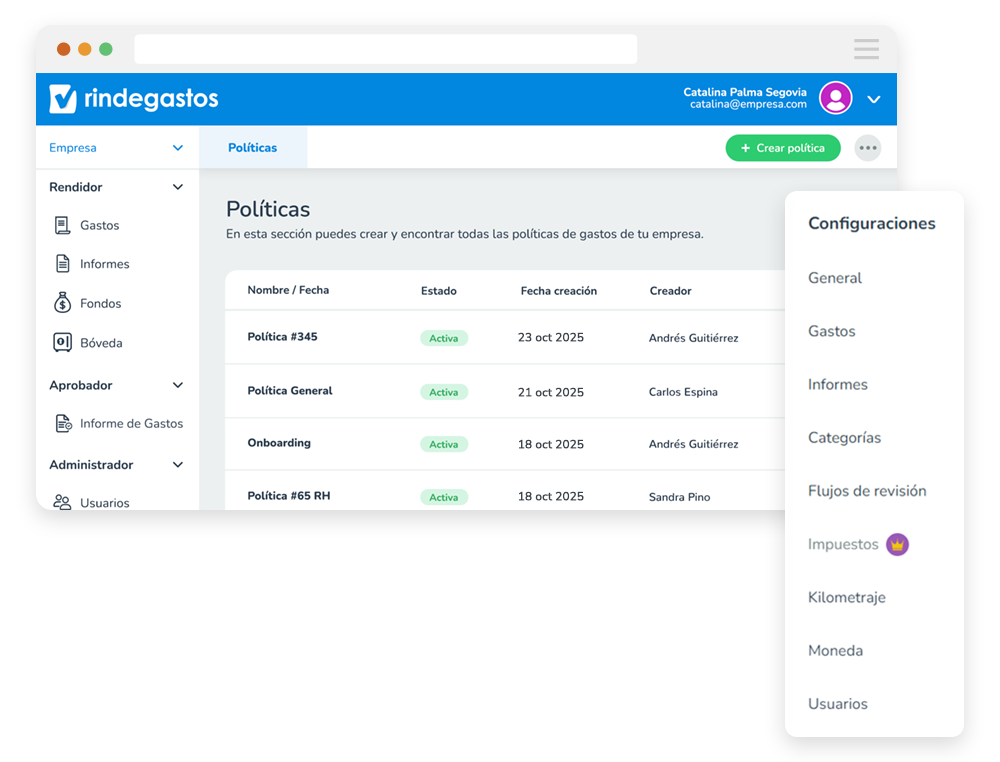This screenshot has width=1000, height=762.
Task: Click the Informe de Gastos icon
Action: pos(62,424)
